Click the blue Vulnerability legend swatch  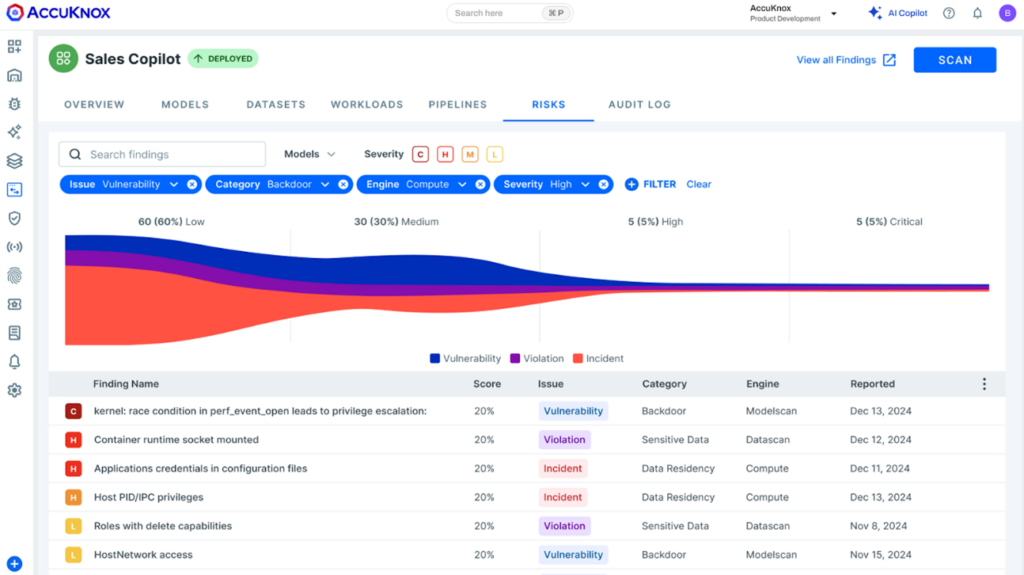(x=435, y=358)
